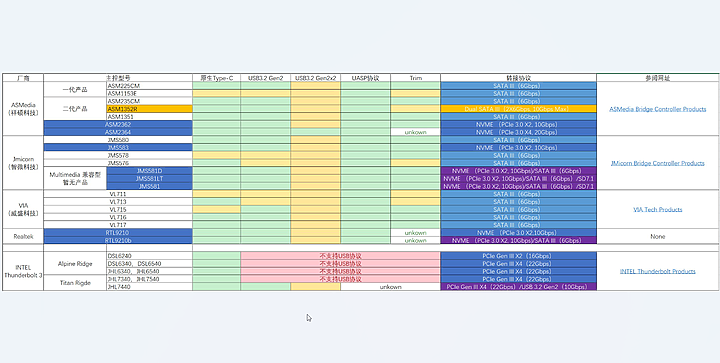Image resolution: width=720 pixels, height=363 pixels.
Task: Click the USB3.2 Gen2 column header
Action: (265, 78)
